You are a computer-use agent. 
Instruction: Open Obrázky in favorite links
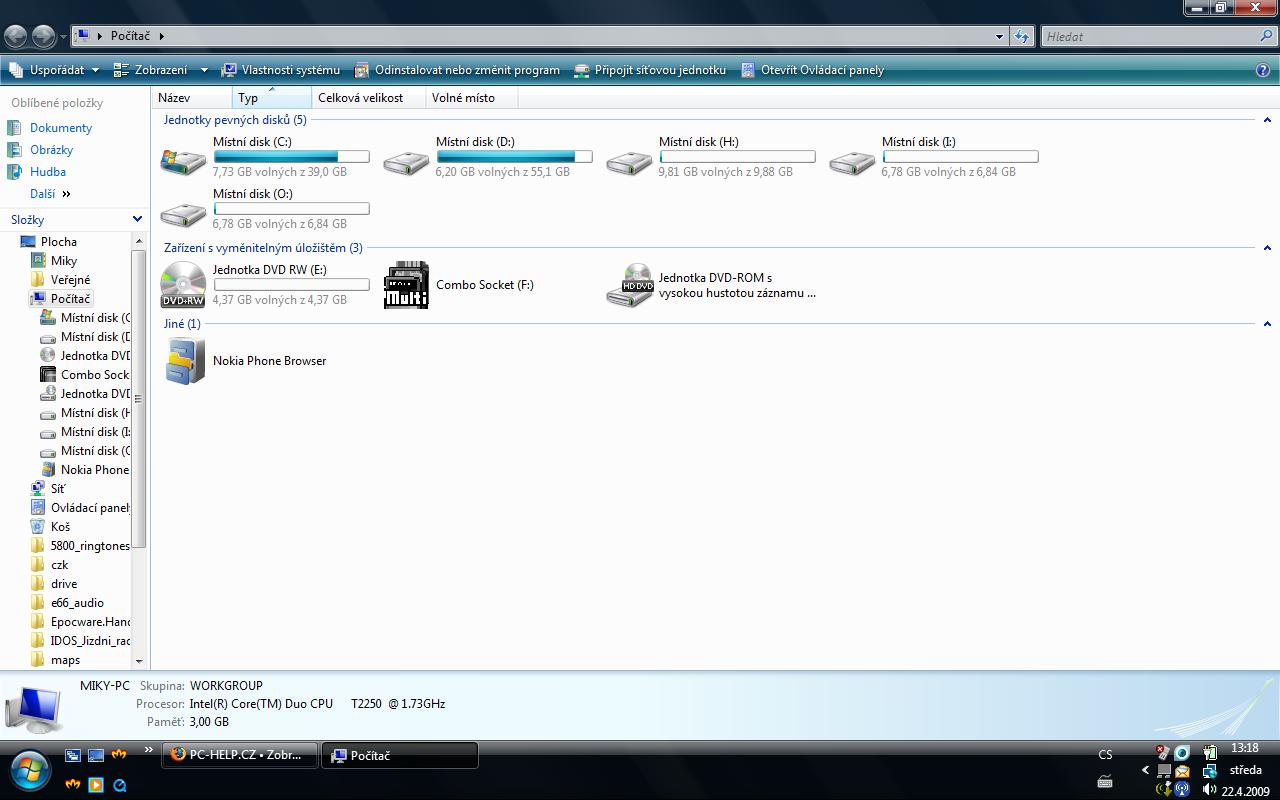click(x=51, y=150)
